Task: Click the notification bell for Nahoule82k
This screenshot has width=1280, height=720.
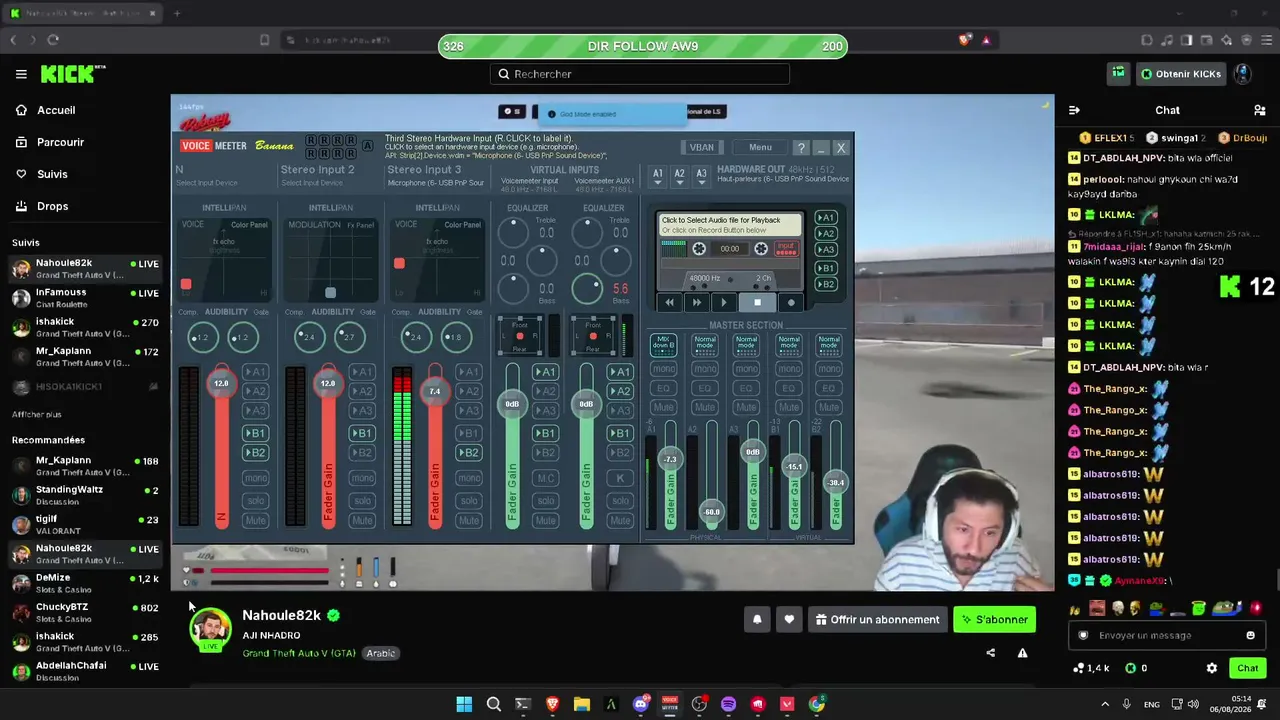Action: point(757,620)
